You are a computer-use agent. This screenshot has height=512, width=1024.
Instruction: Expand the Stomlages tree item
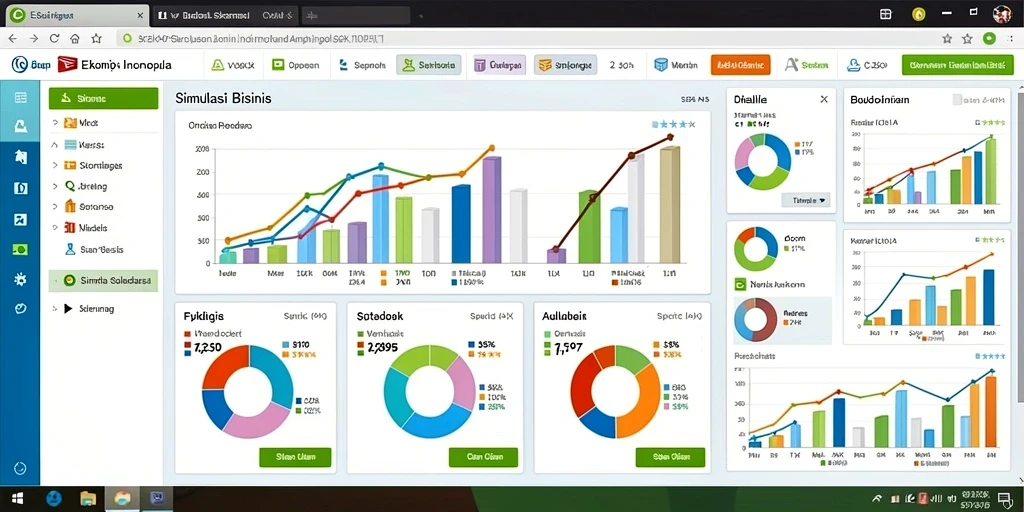55,165
